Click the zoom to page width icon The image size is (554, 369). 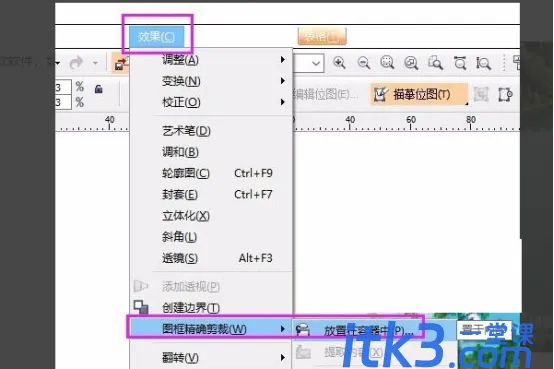point(460,63)
